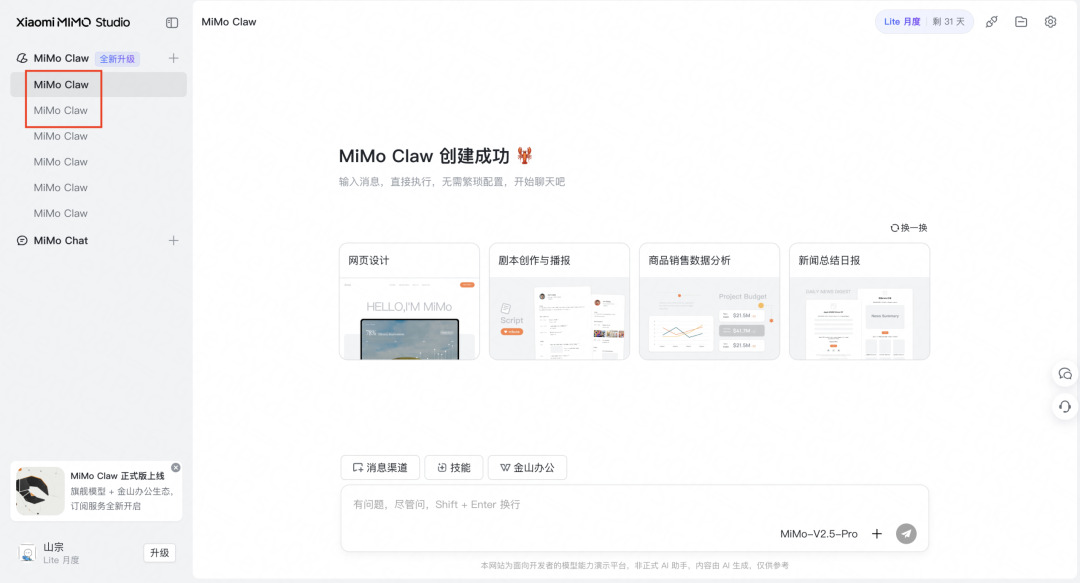Send the message with the paper plane icon
Image resolution: width=1080 pixels, height=583 pixels.
point(906,534)
